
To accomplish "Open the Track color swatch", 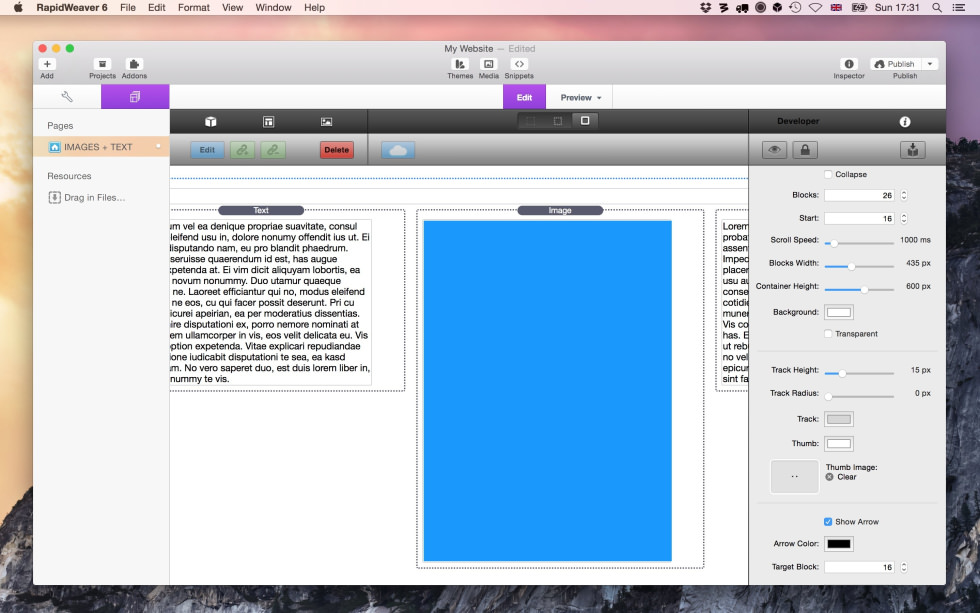I will tap(839, 419).
